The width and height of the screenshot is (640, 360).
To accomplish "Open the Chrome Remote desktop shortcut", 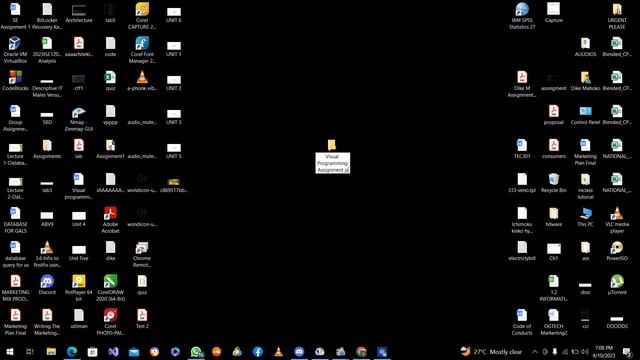I will 142,254.
